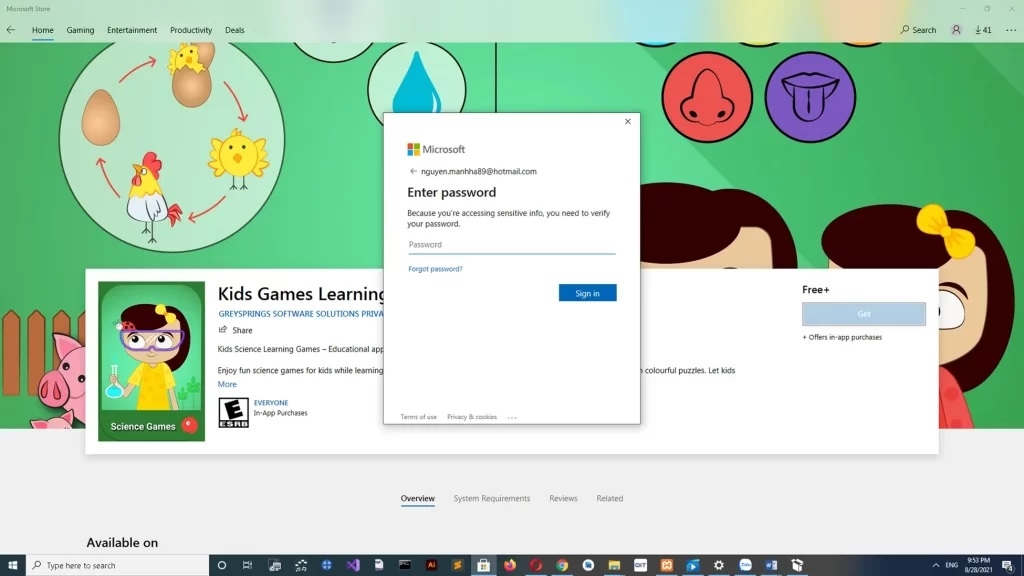The image size is (1024, 576).
Task: Open Cortana circle in taskbar
Action: 221,565
